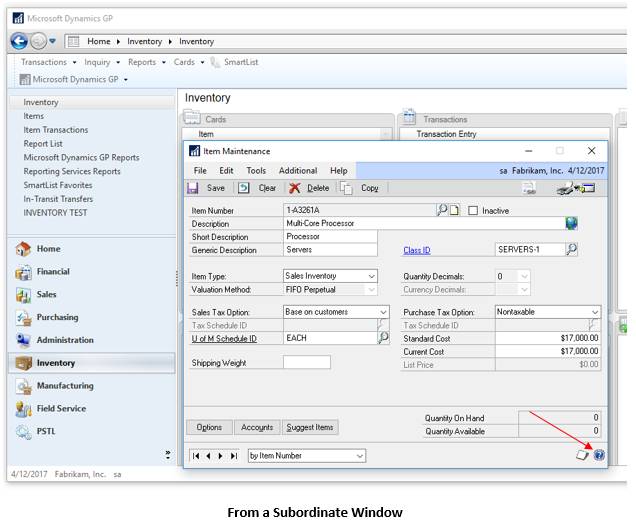Click the Suggest Items button
Viewport: 636px width, 524px height.
[x=310, y=427]
